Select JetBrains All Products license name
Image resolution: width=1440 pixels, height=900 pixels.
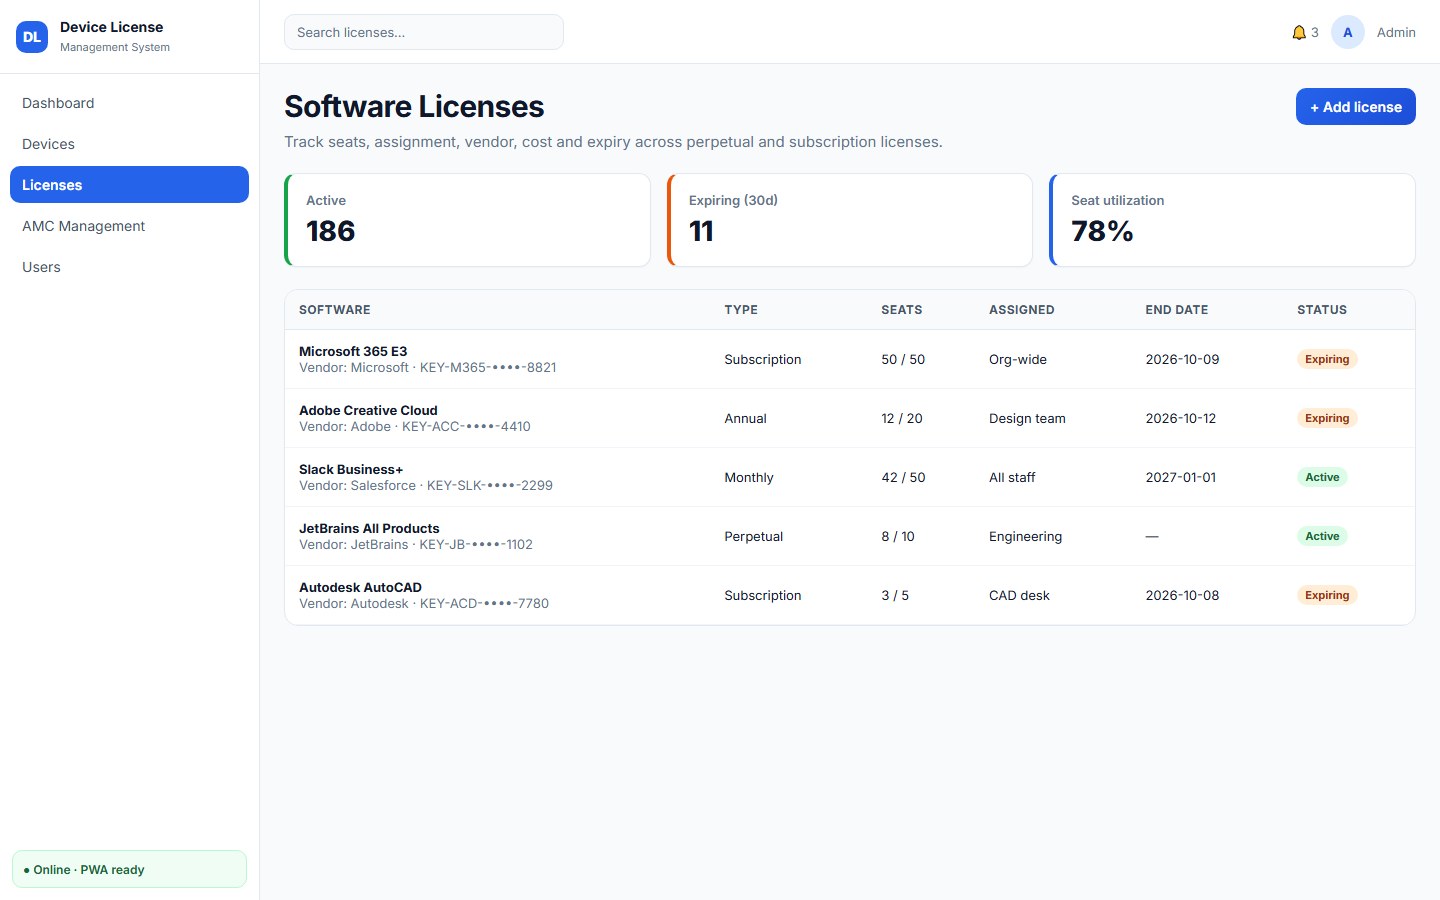[x=369, y=528]
